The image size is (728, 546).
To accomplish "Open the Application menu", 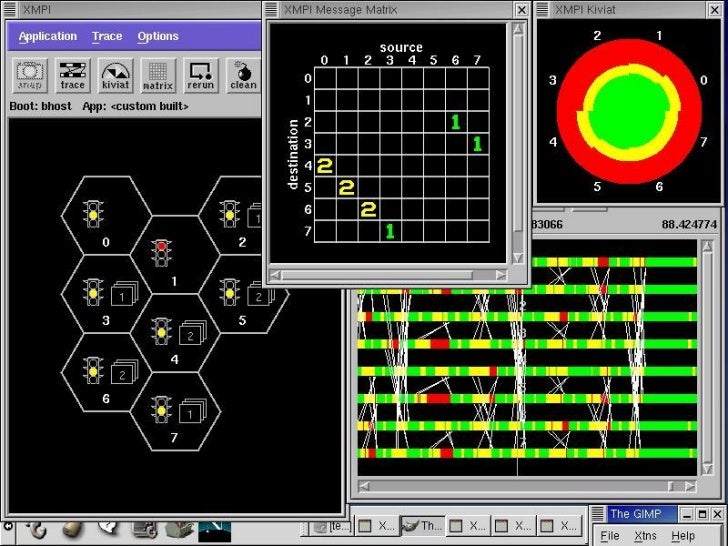I will [x=48, y=36].
